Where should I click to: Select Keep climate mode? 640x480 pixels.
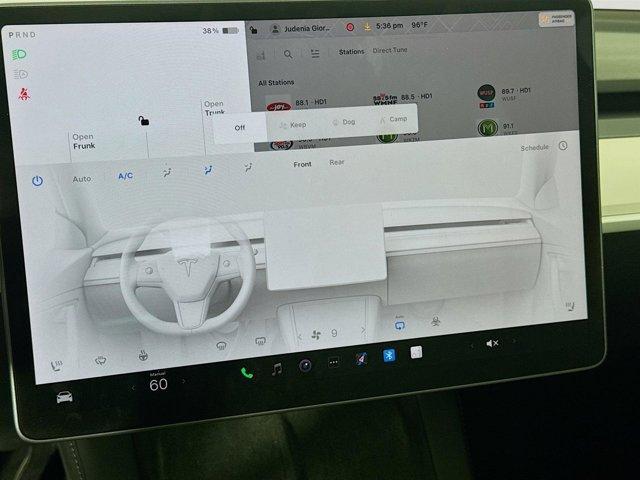[x=293, y=125]
